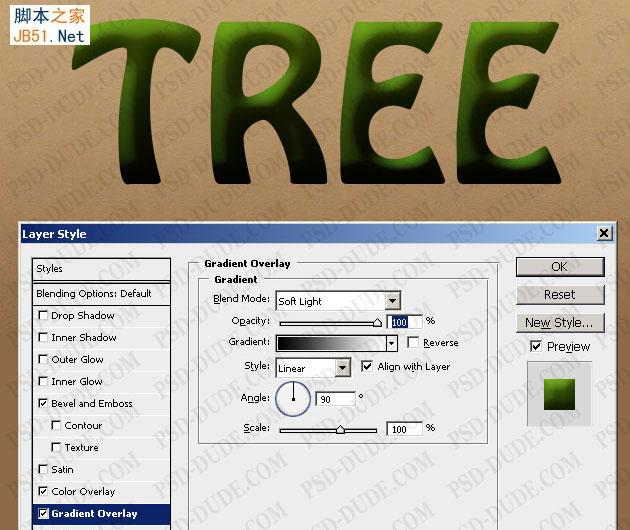Click the Angle value field

click(x=335, y=399)
